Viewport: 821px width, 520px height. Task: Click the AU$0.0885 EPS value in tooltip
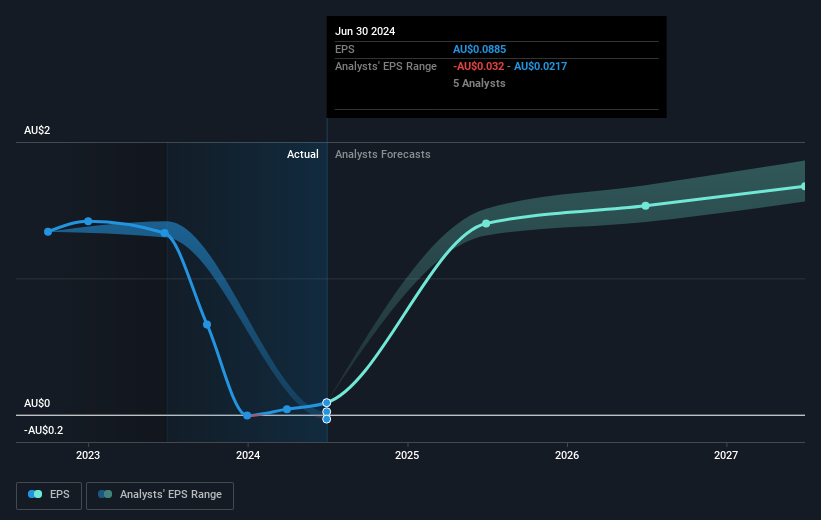tap(480, 49)
